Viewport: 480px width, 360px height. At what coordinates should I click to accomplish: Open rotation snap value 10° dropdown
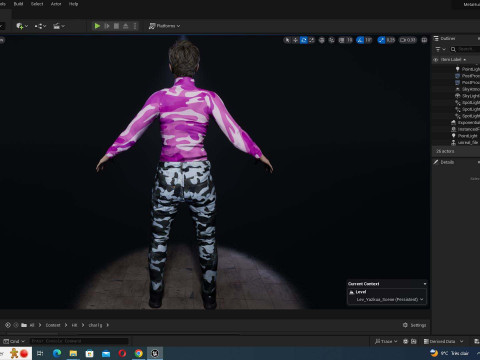(x=368, y=40)
